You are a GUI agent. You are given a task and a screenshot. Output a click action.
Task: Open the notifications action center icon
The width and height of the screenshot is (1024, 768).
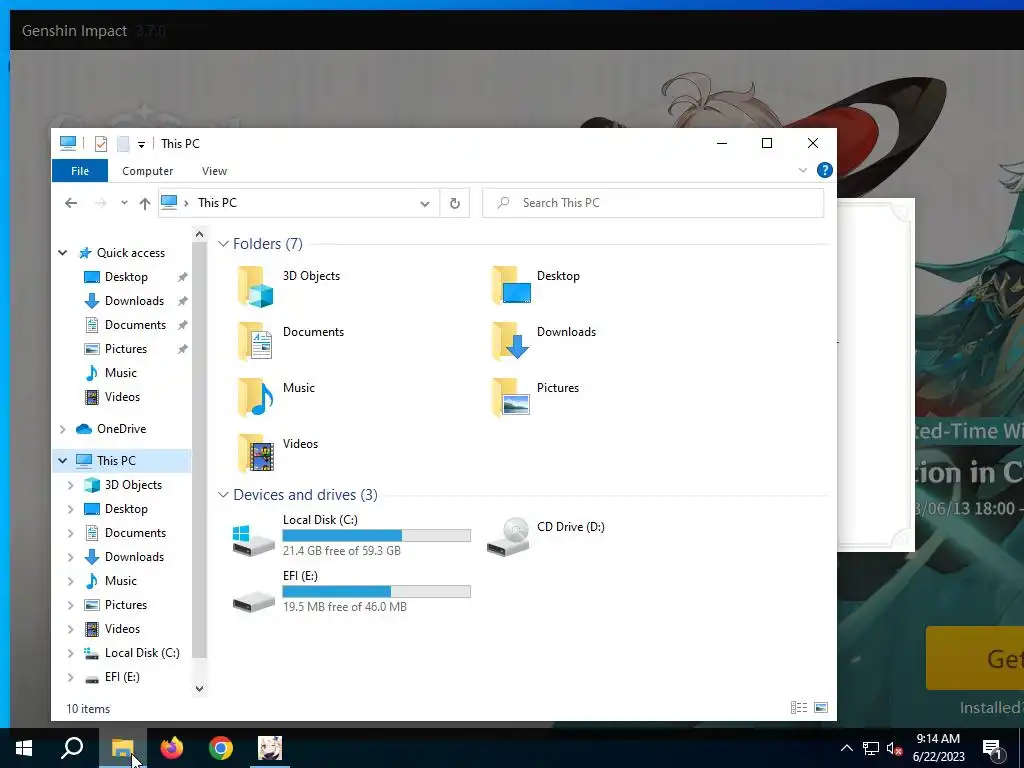993,750
